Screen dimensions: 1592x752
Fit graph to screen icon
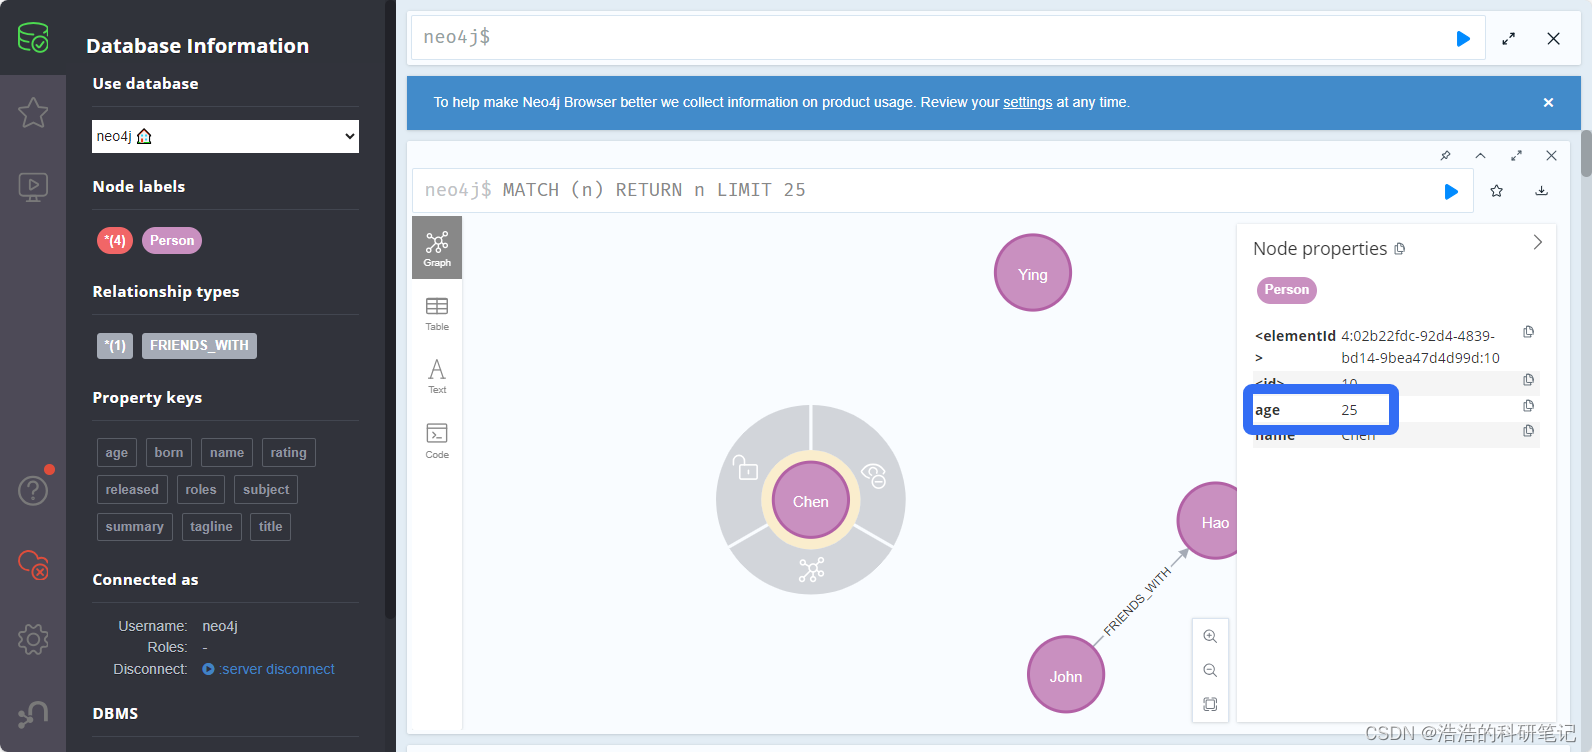pyautogui.click(x=1210, y=705)
